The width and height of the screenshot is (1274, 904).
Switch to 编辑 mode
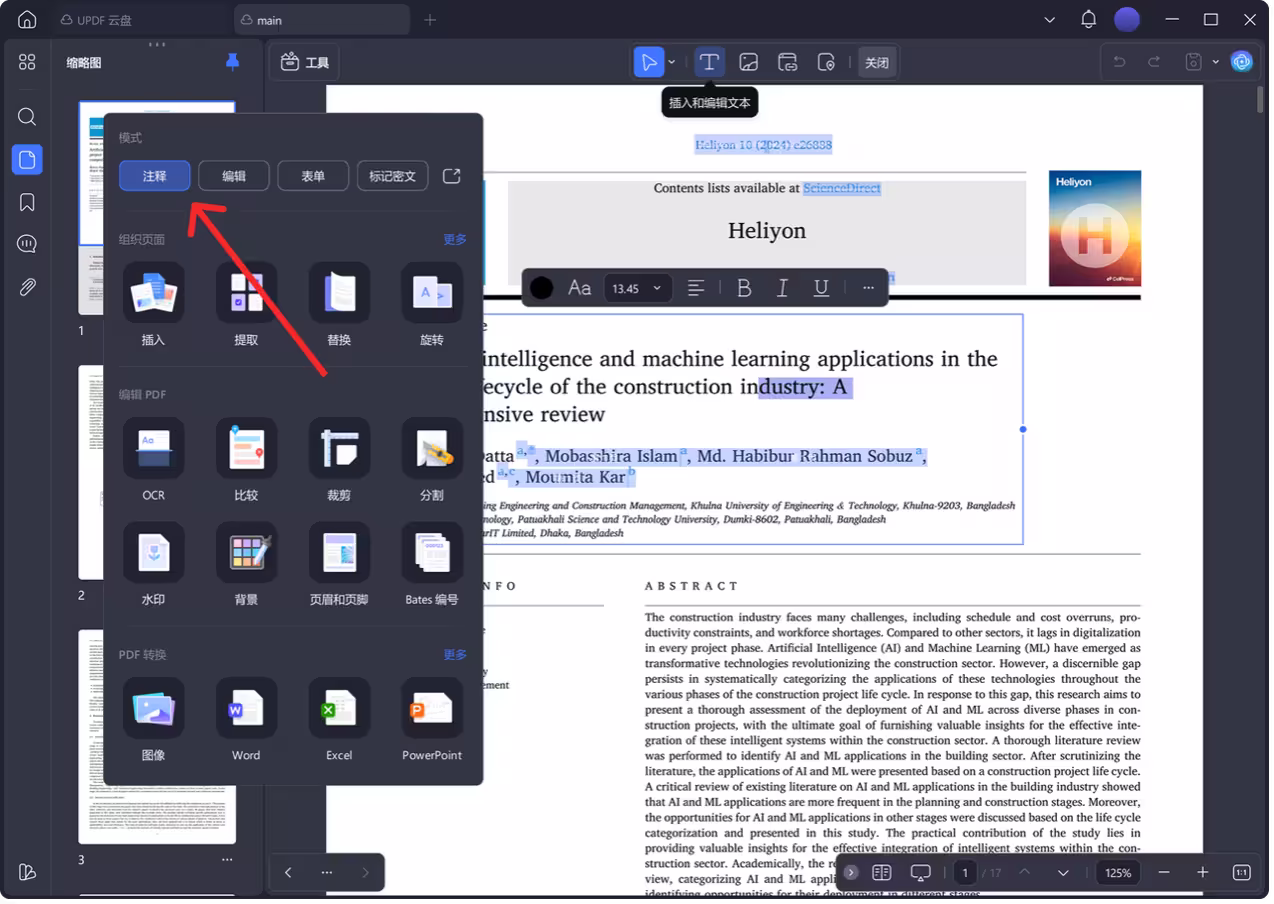click(x=234, y=176)
